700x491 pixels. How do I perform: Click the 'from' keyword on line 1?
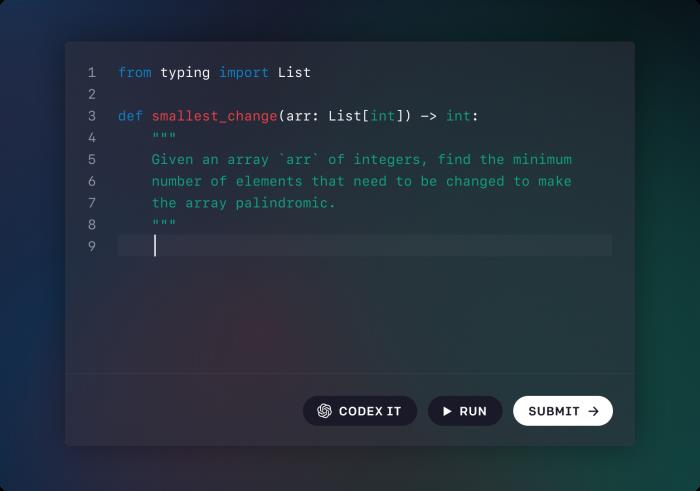click(135, 72)
